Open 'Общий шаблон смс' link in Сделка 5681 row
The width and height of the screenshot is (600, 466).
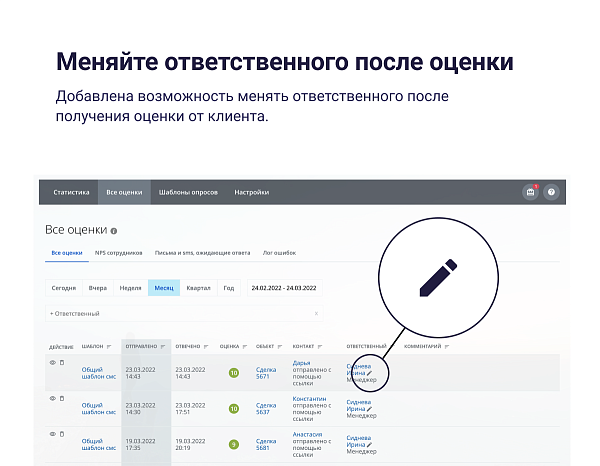tap(99, 445)
